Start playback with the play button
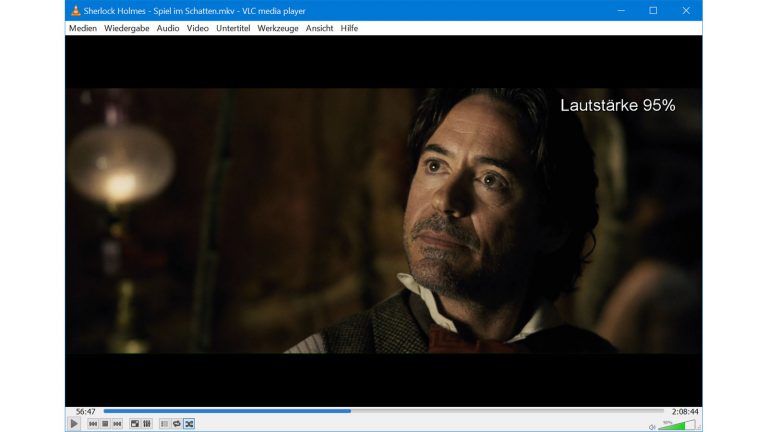The image size is (768, 432). pos(74,424)
